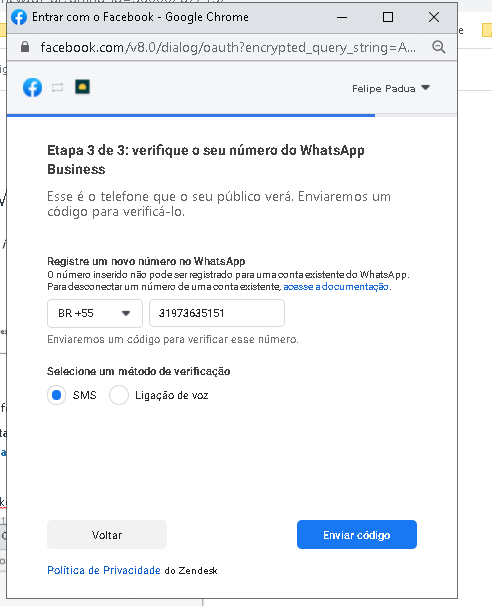Click the phone number input field
The width and height of the screenshot is (492, 606).
coord(217,313)
